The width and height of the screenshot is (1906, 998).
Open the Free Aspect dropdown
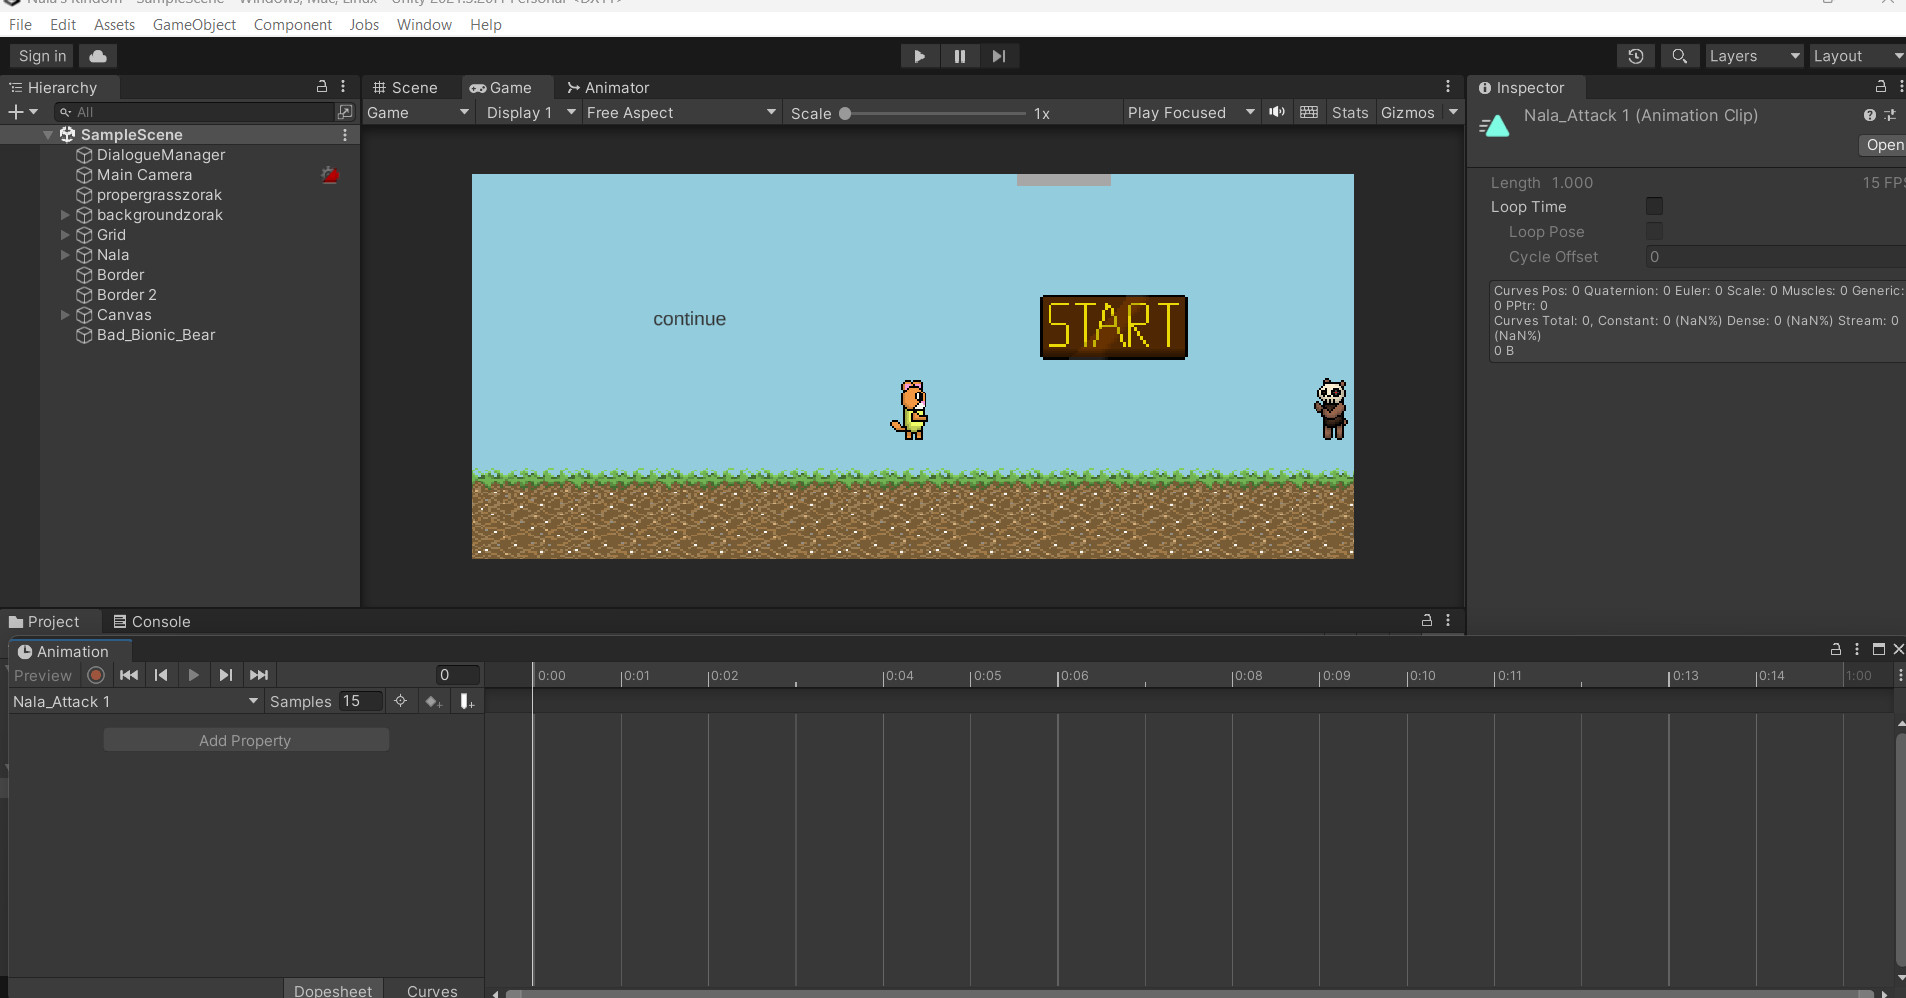[x=680, y=113]
